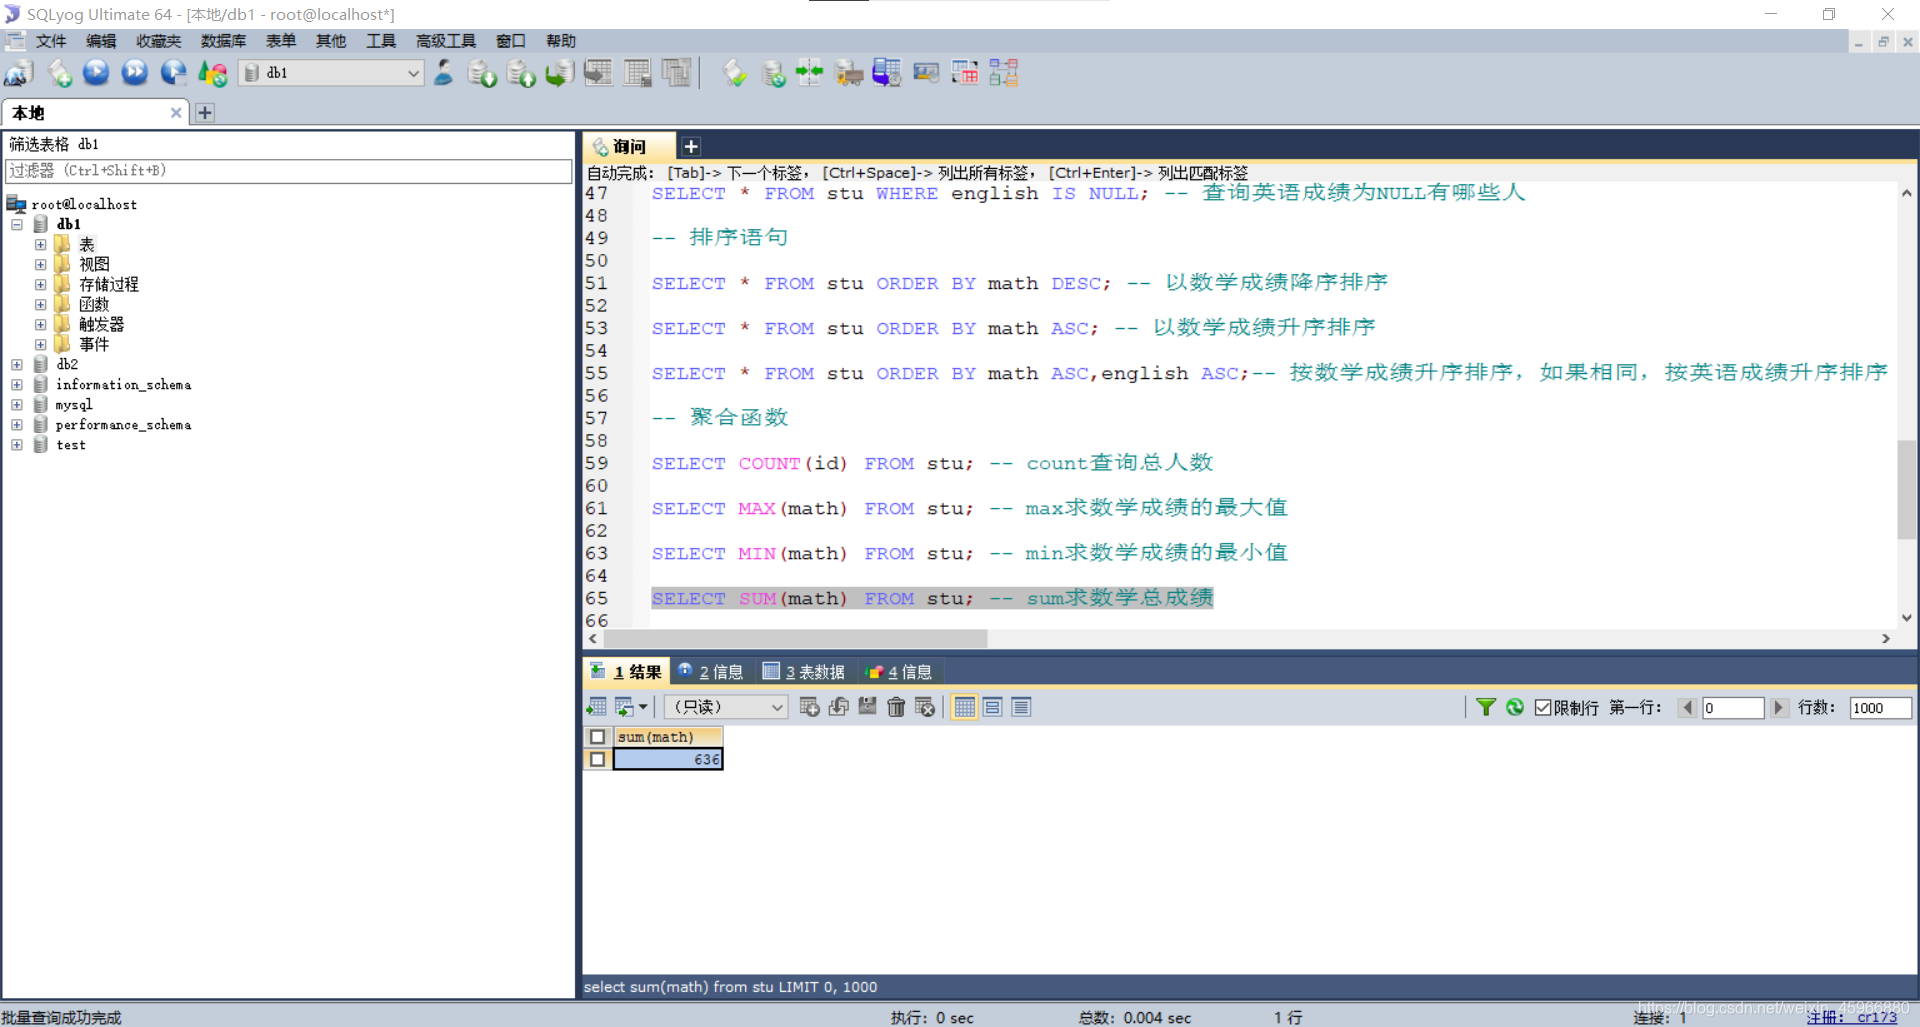
Task: Open the (只读) read-only dropdown
Action: coord(726,707)
